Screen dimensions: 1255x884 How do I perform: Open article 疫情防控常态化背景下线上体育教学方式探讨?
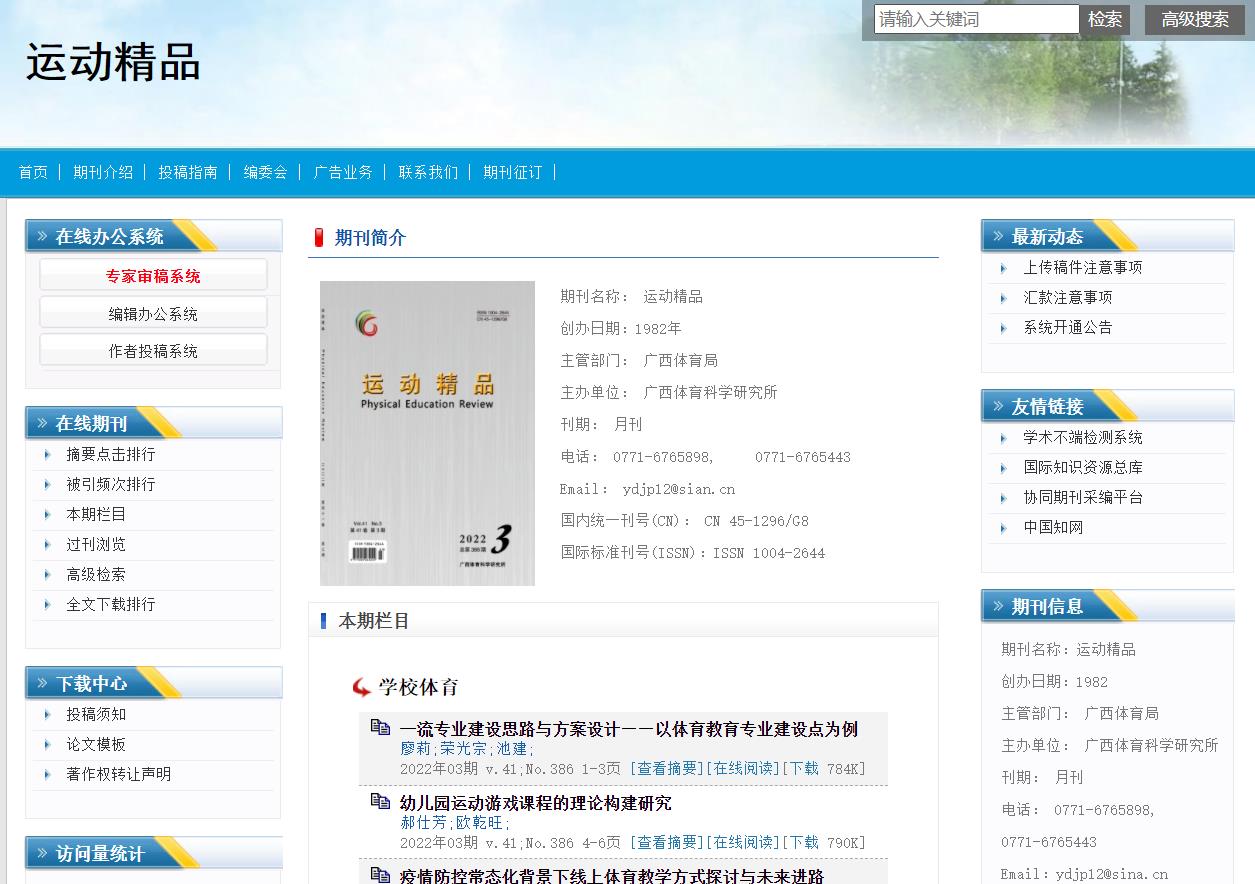[611, 876]
